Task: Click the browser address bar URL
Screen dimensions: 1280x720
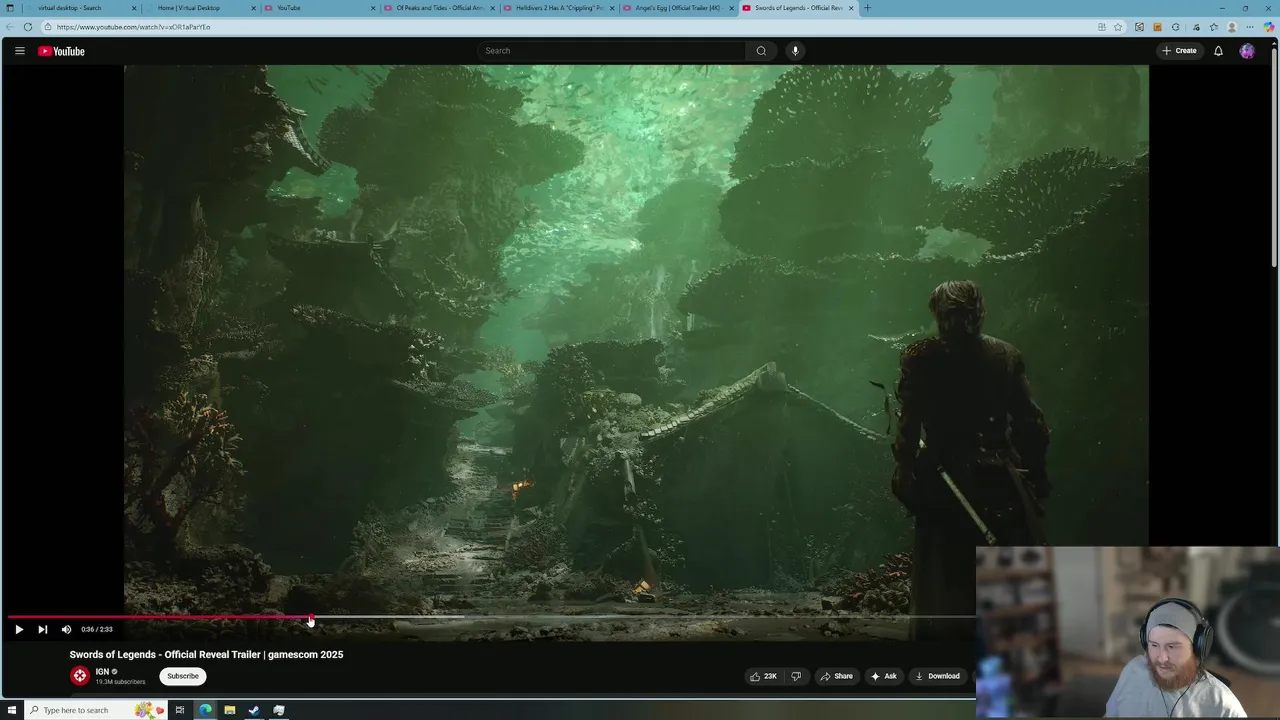Action: 133,27
